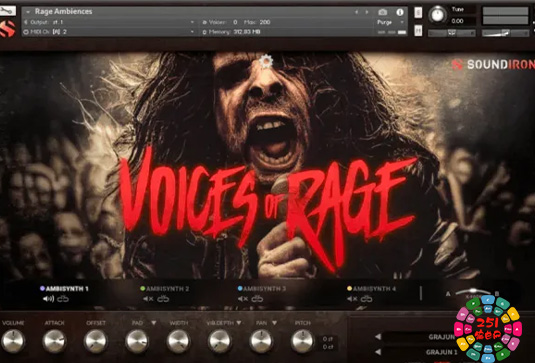Click previous-sound arrow in row above GRAJUN 1

378,337
